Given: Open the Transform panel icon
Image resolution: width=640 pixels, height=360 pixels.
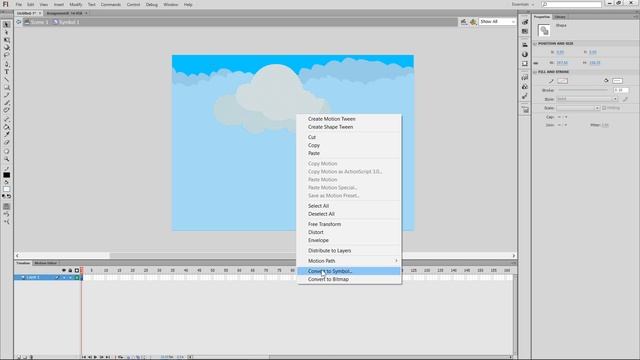Looking at the screenshot, I should click(x=525, y=63).
